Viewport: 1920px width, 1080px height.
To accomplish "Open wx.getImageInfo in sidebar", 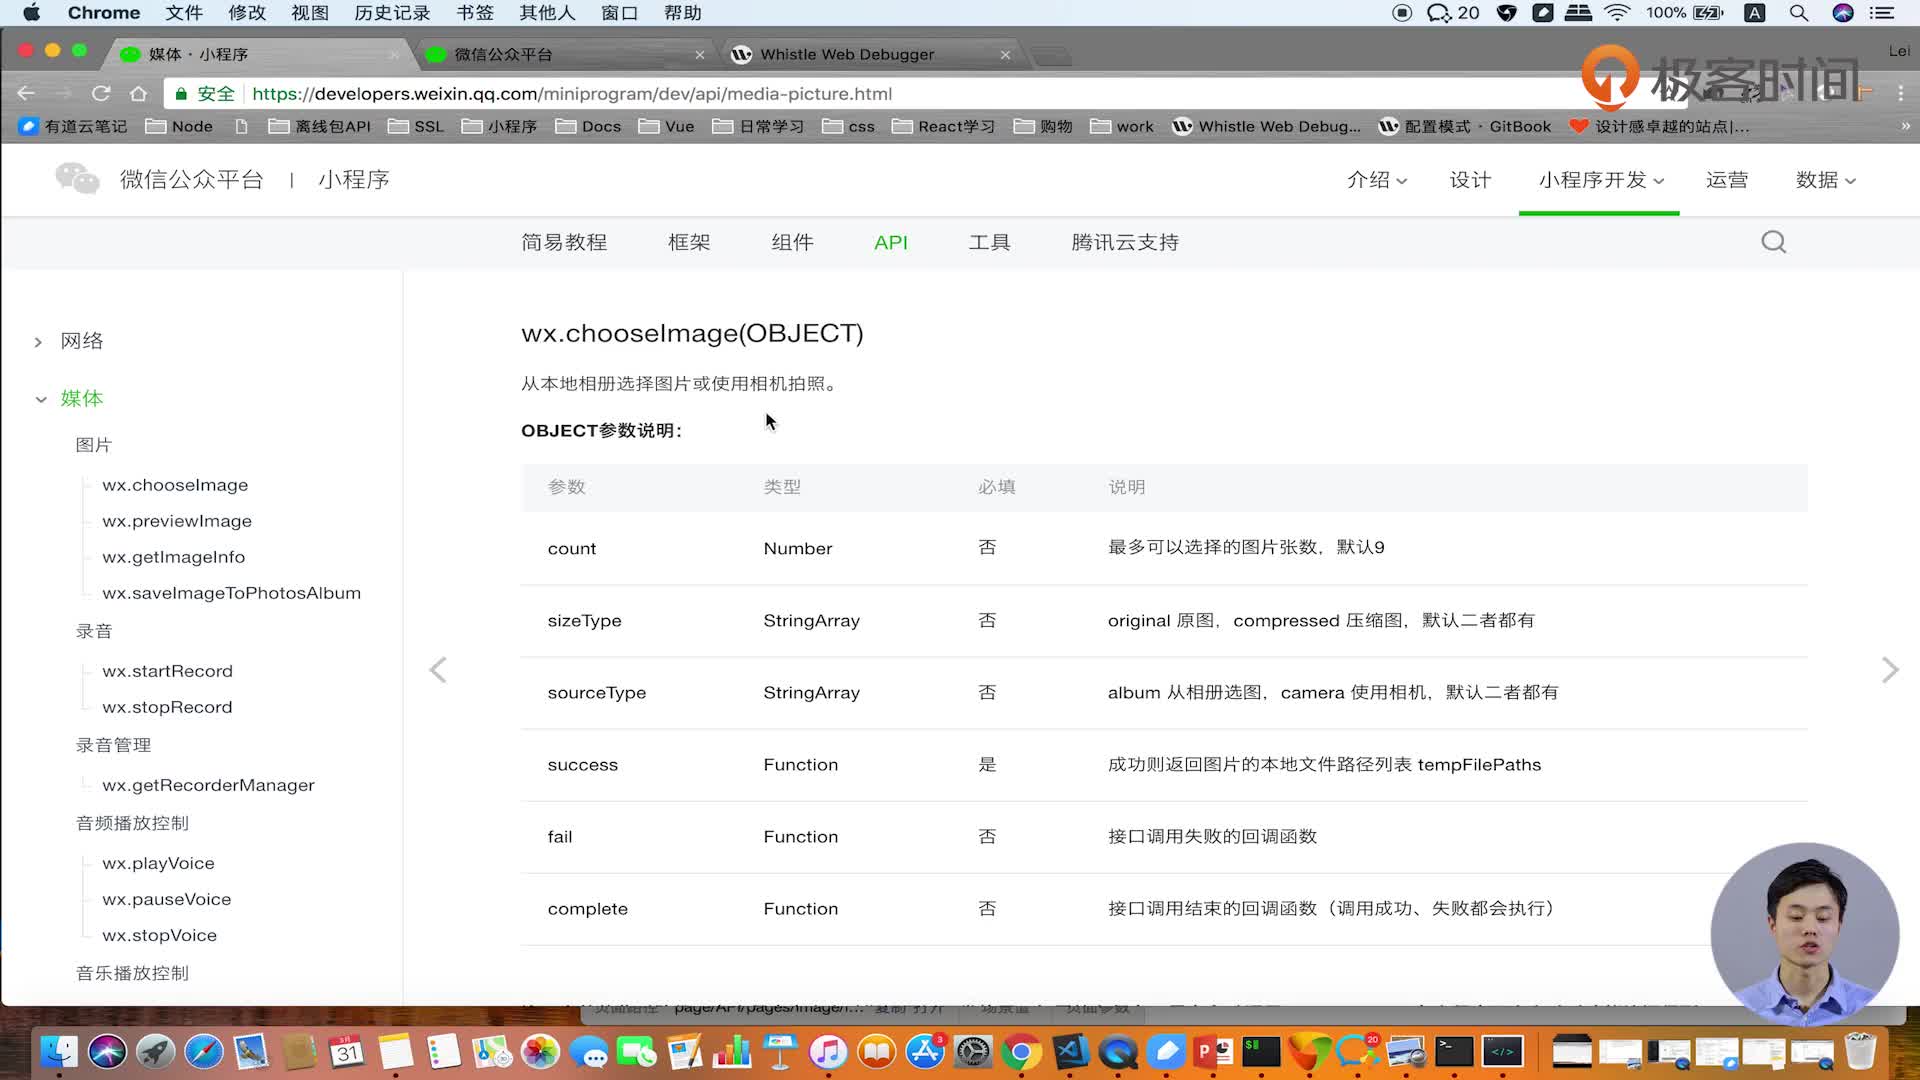I will coord(173,557).
